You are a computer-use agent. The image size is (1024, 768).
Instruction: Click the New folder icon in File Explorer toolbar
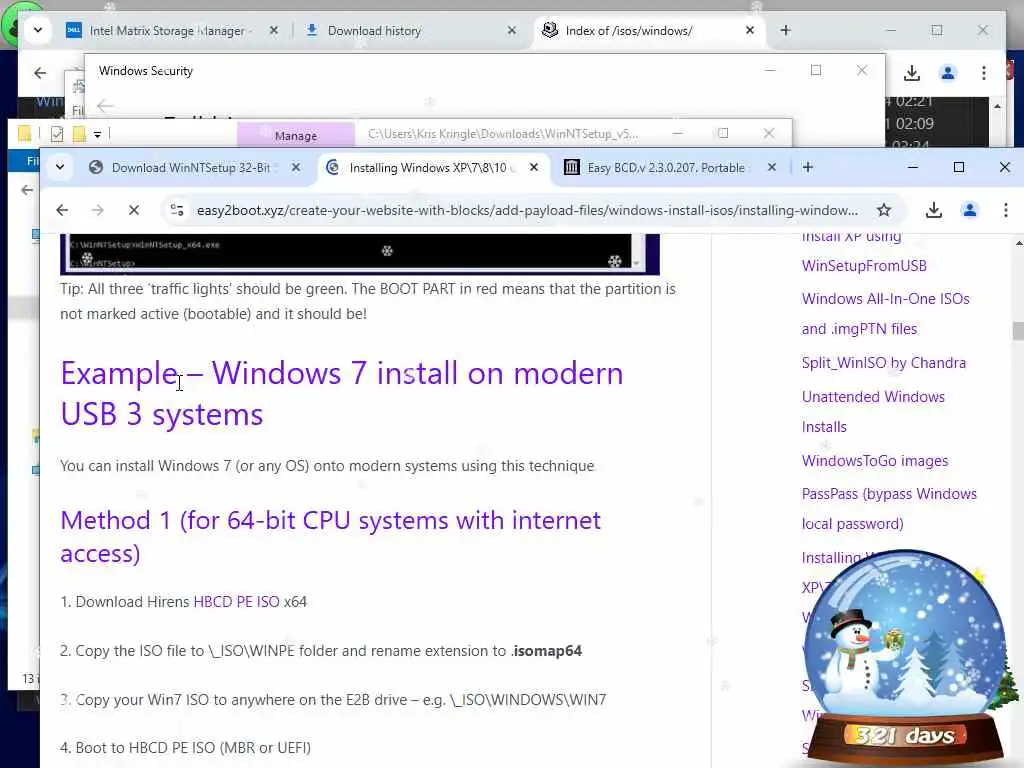coord(79,134)
